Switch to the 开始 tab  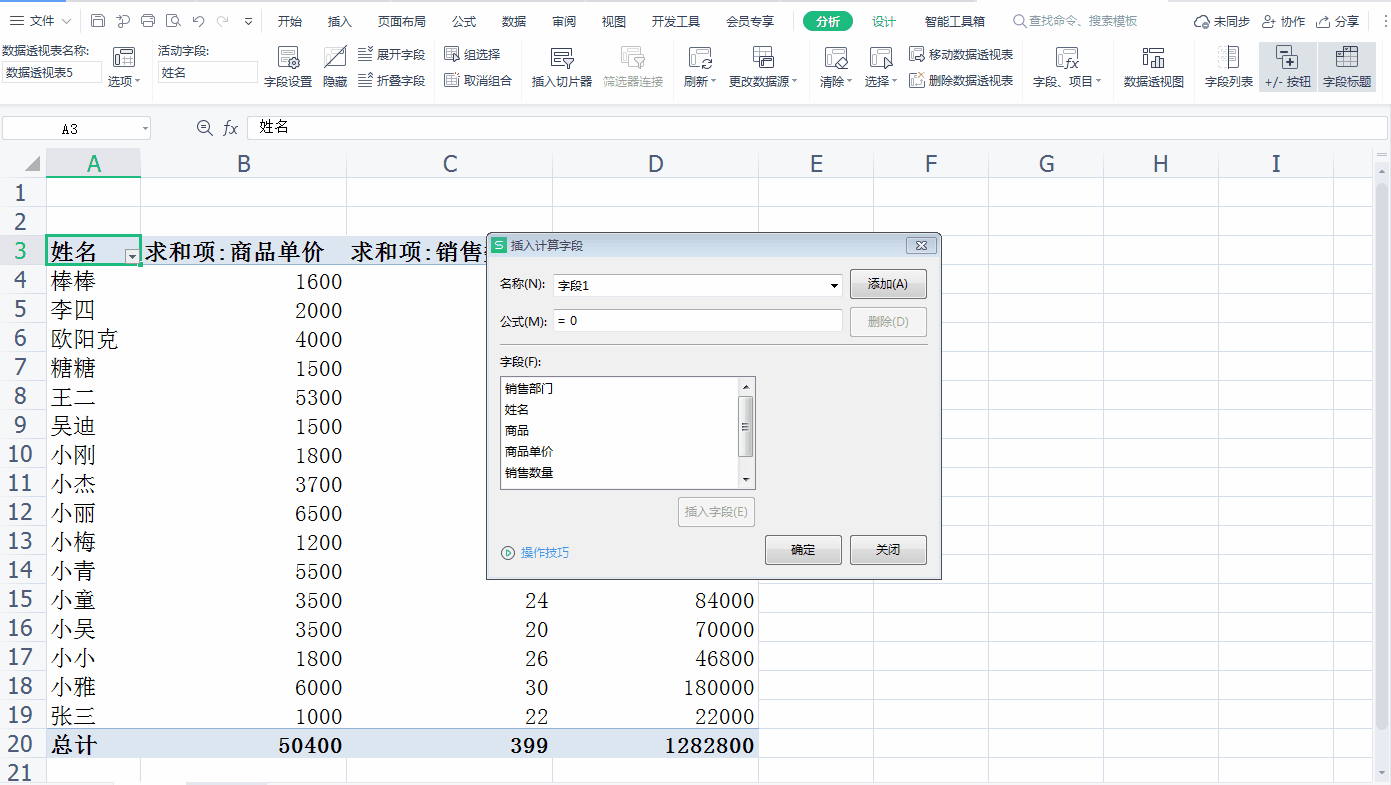click(290, 21)
